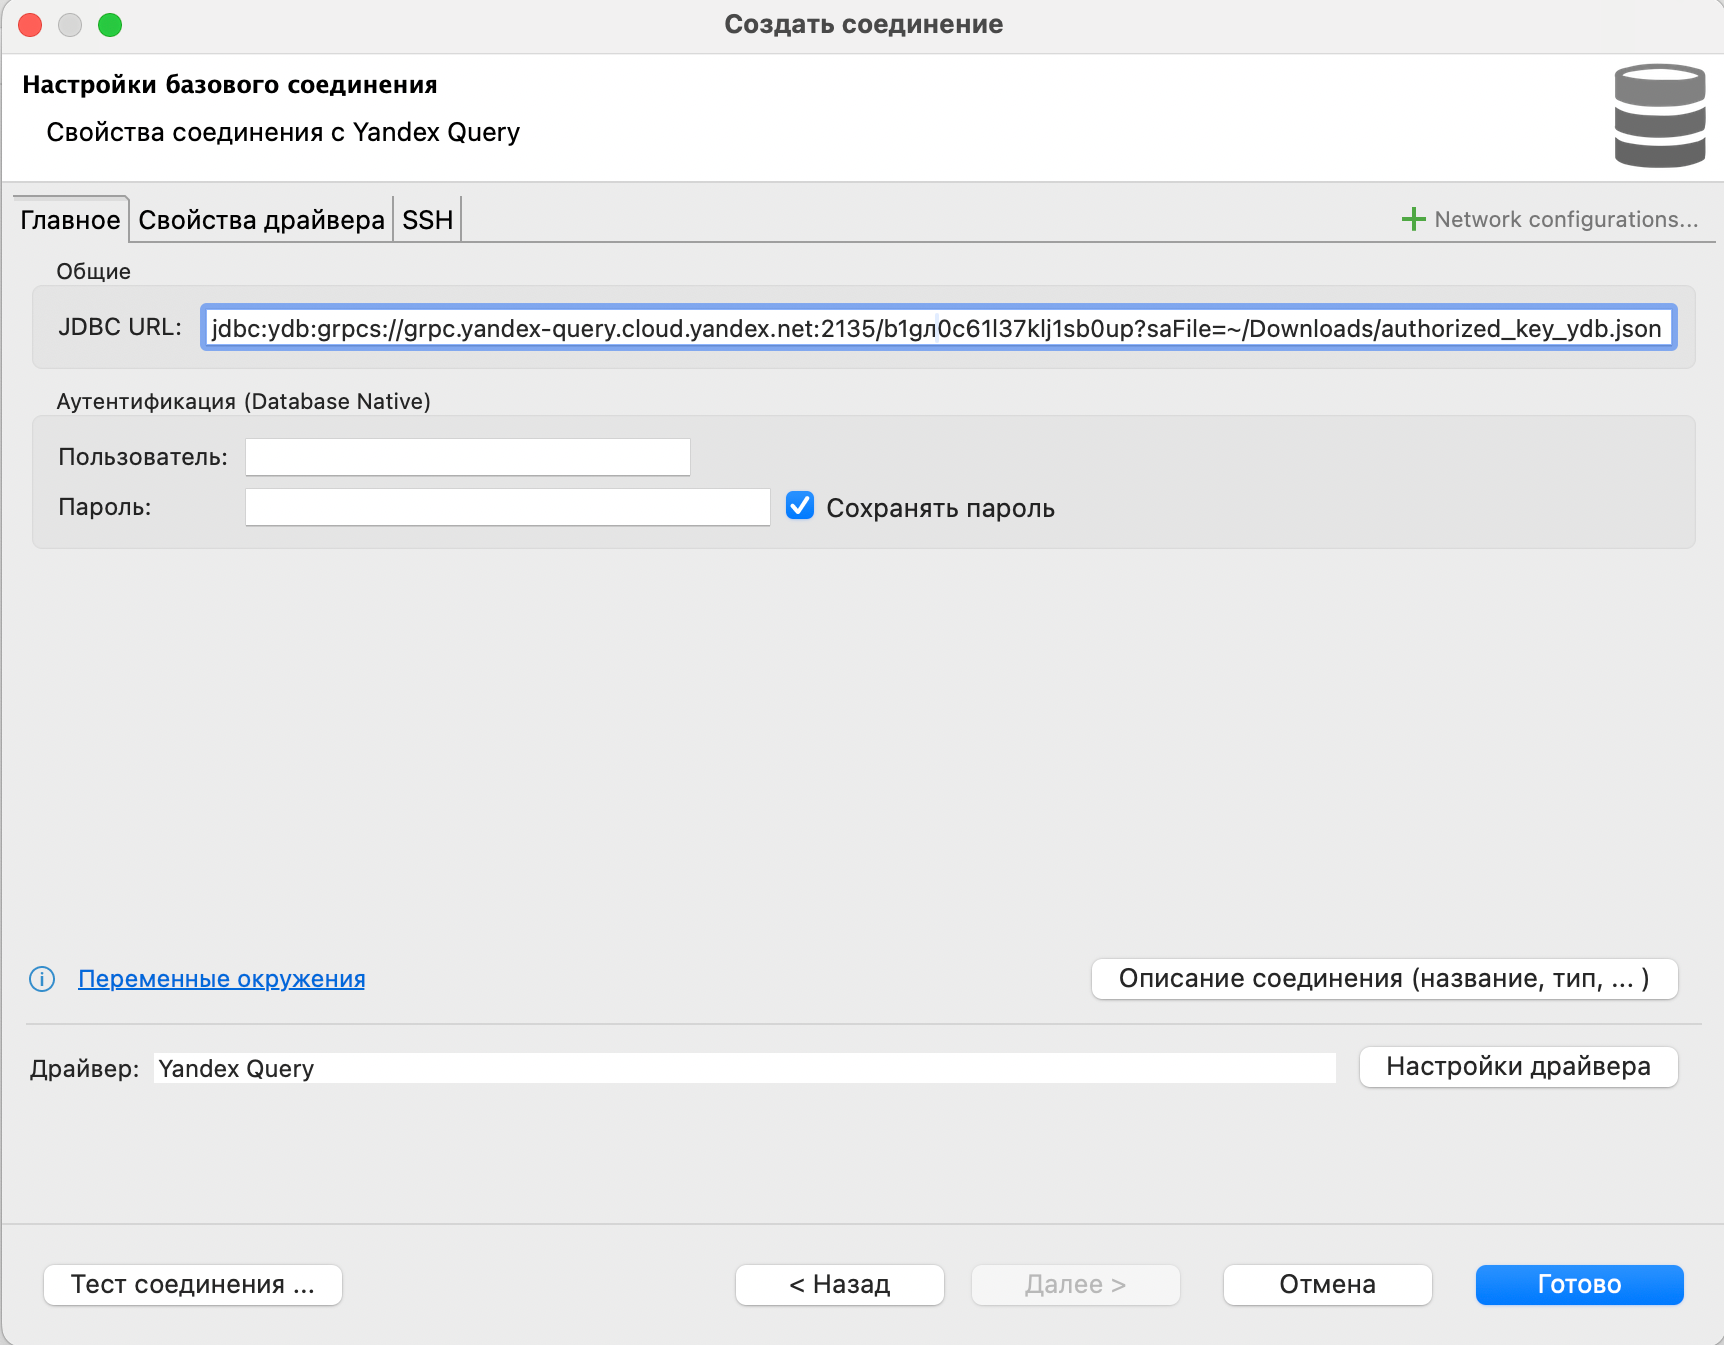This screenshot has width=1724, height=1345.
Task: Close the Создать соединение window
Action: coord(30,25)
